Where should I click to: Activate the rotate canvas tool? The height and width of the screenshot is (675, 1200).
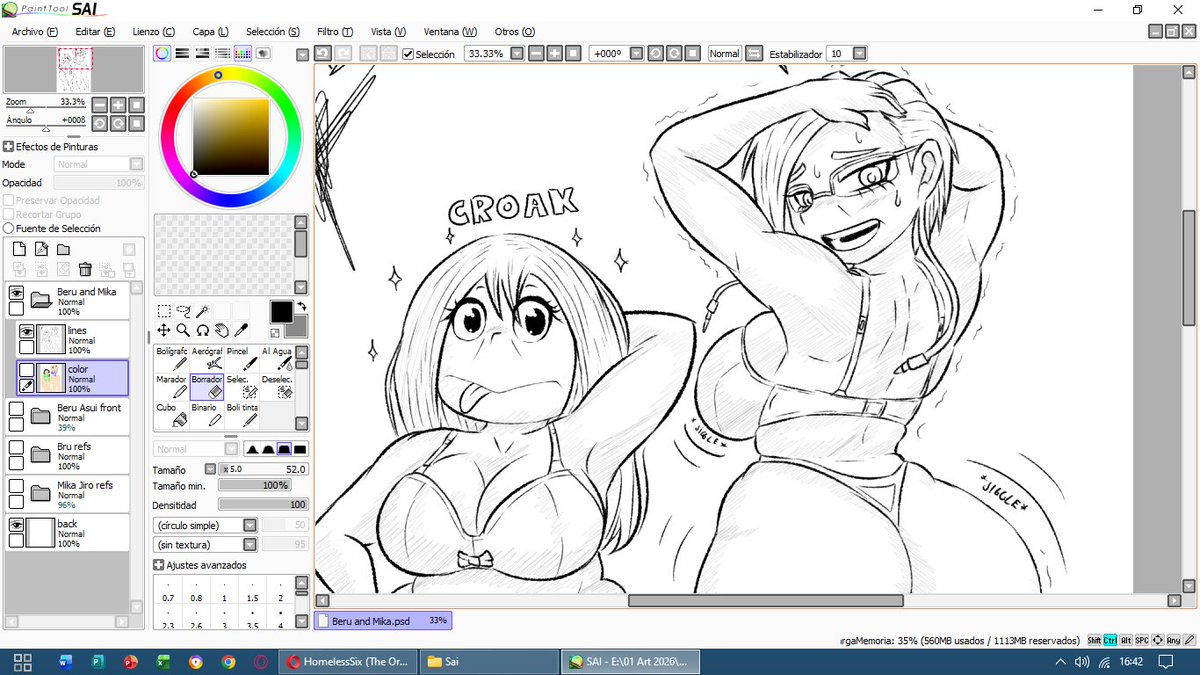coord(202,329)
